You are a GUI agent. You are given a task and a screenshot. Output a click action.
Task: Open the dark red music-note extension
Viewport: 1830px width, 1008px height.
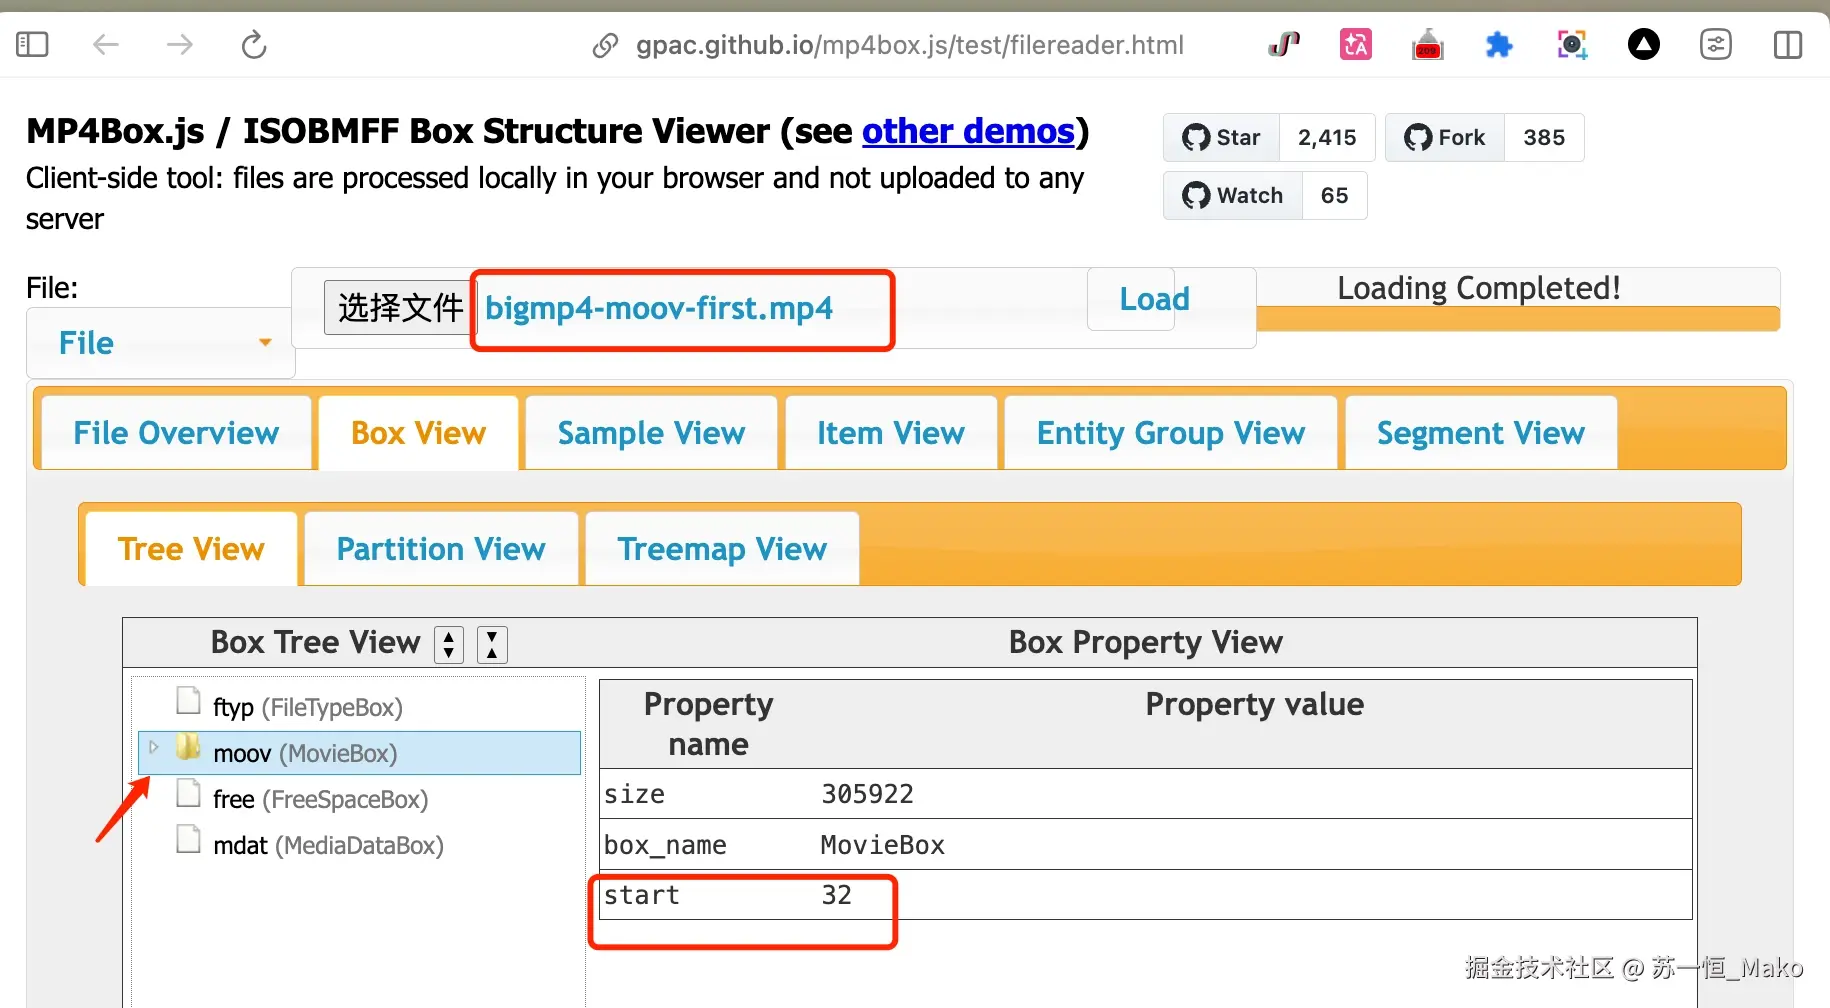point(1284,44)
